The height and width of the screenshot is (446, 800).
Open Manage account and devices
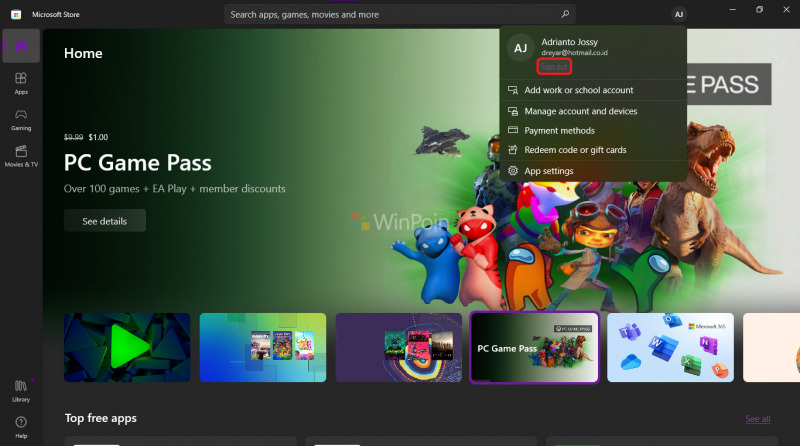pos(593,111)
